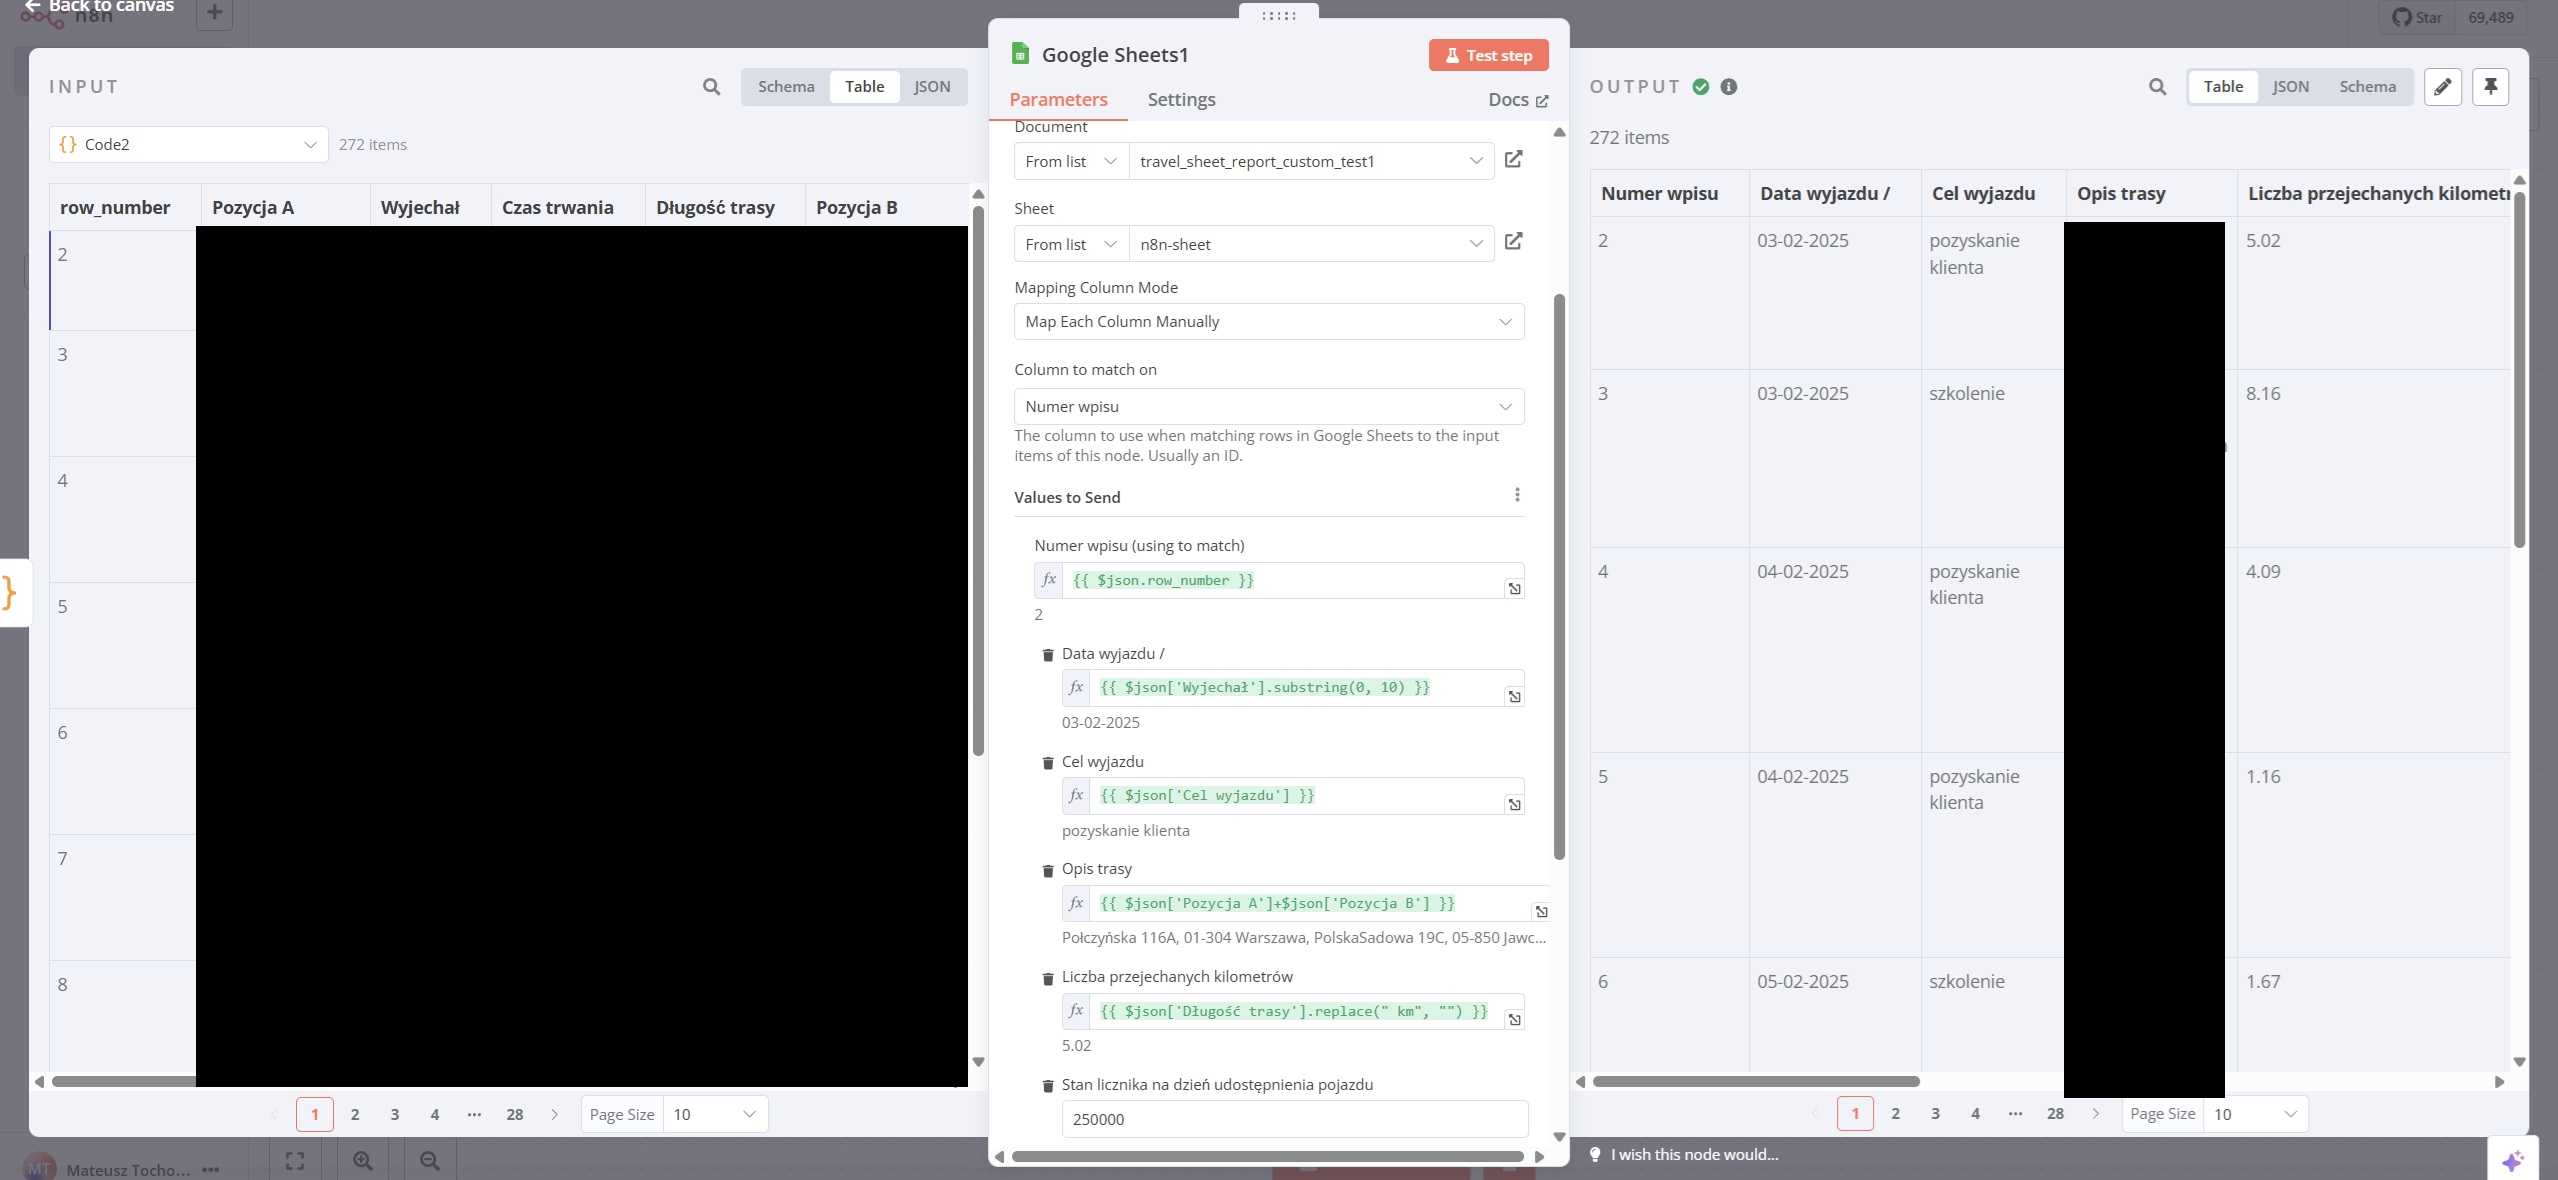Open the GitHub Star link
Image resolution: width=2558 pixels, height=1180 pixels.
click(x=2415, y=17)
